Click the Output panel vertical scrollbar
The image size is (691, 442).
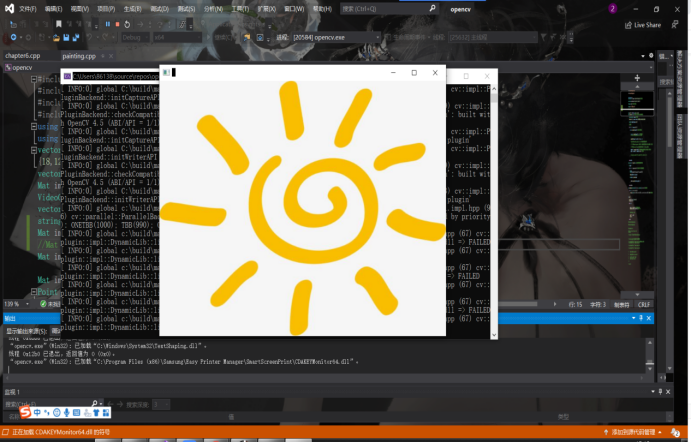coord(650,356)
